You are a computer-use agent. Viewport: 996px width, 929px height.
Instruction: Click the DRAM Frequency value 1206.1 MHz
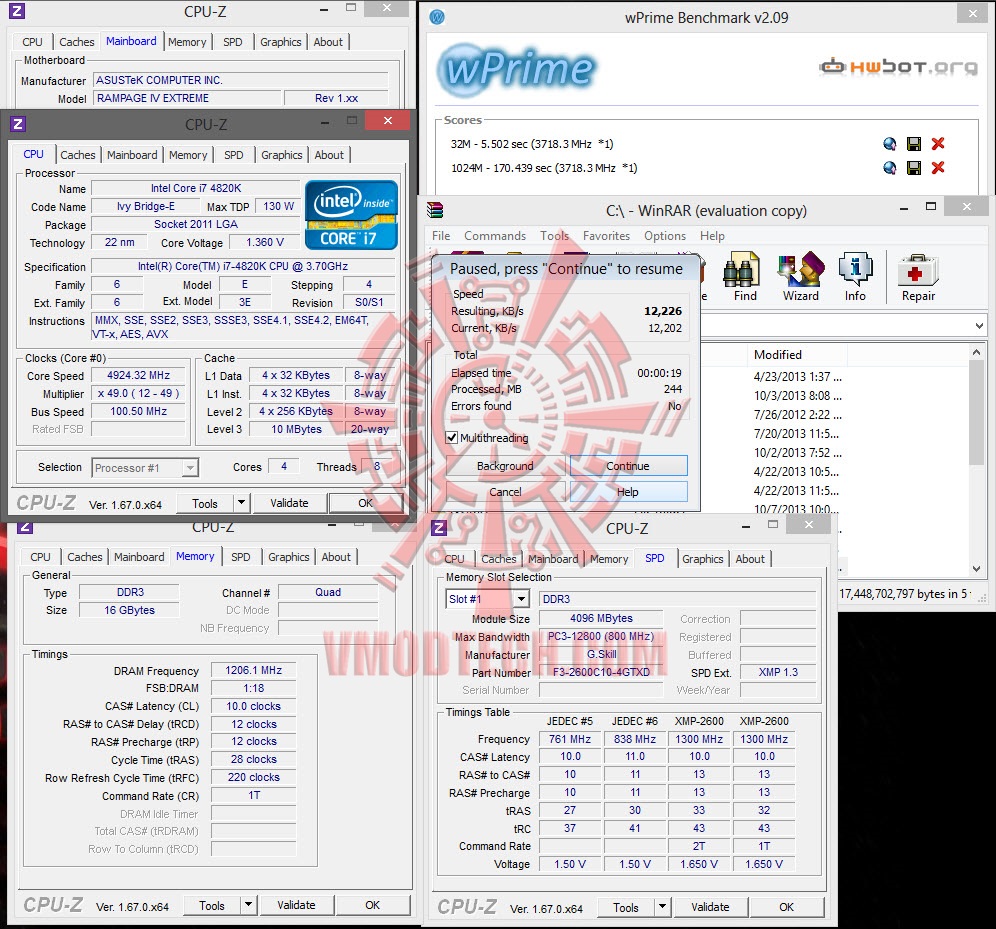[253, 670]
